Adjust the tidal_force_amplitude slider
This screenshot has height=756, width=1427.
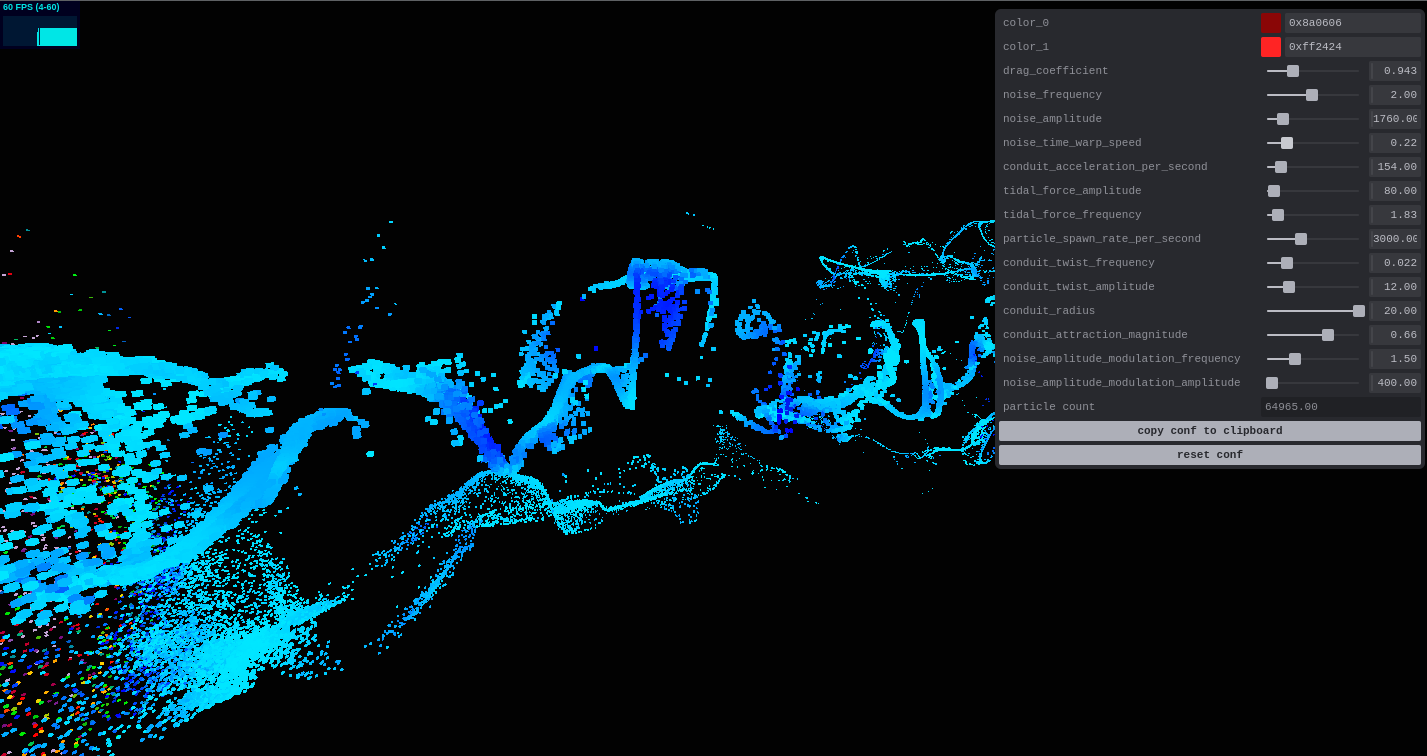point(1273,190)
